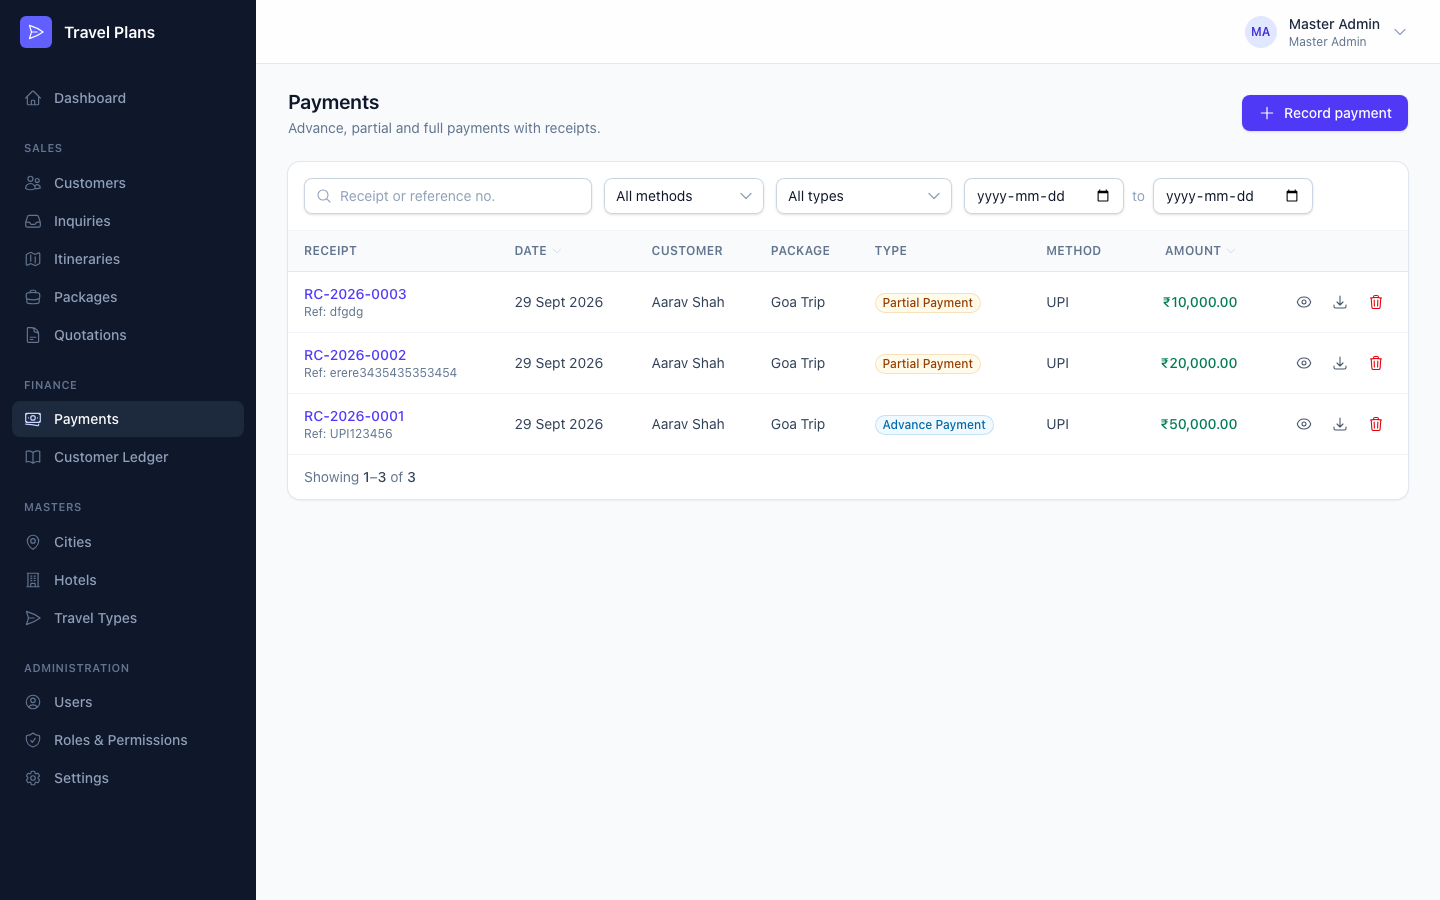
Task: Click the Customer column header
Action: (x=687, y=251)
